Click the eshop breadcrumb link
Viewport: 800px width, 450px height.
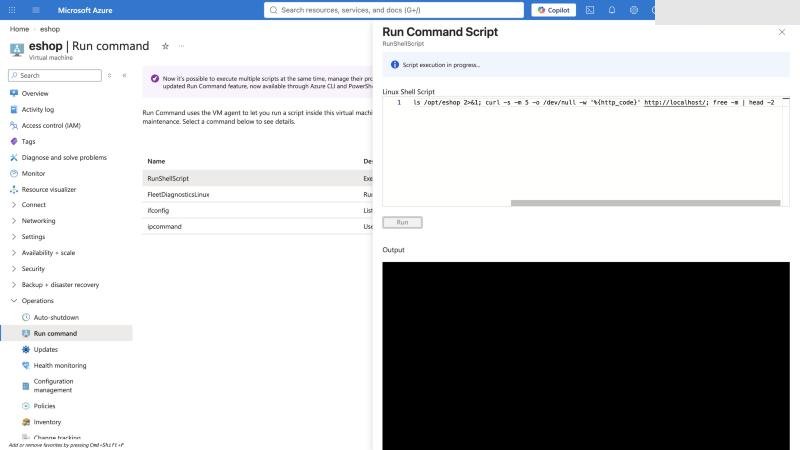coord(50,29)
